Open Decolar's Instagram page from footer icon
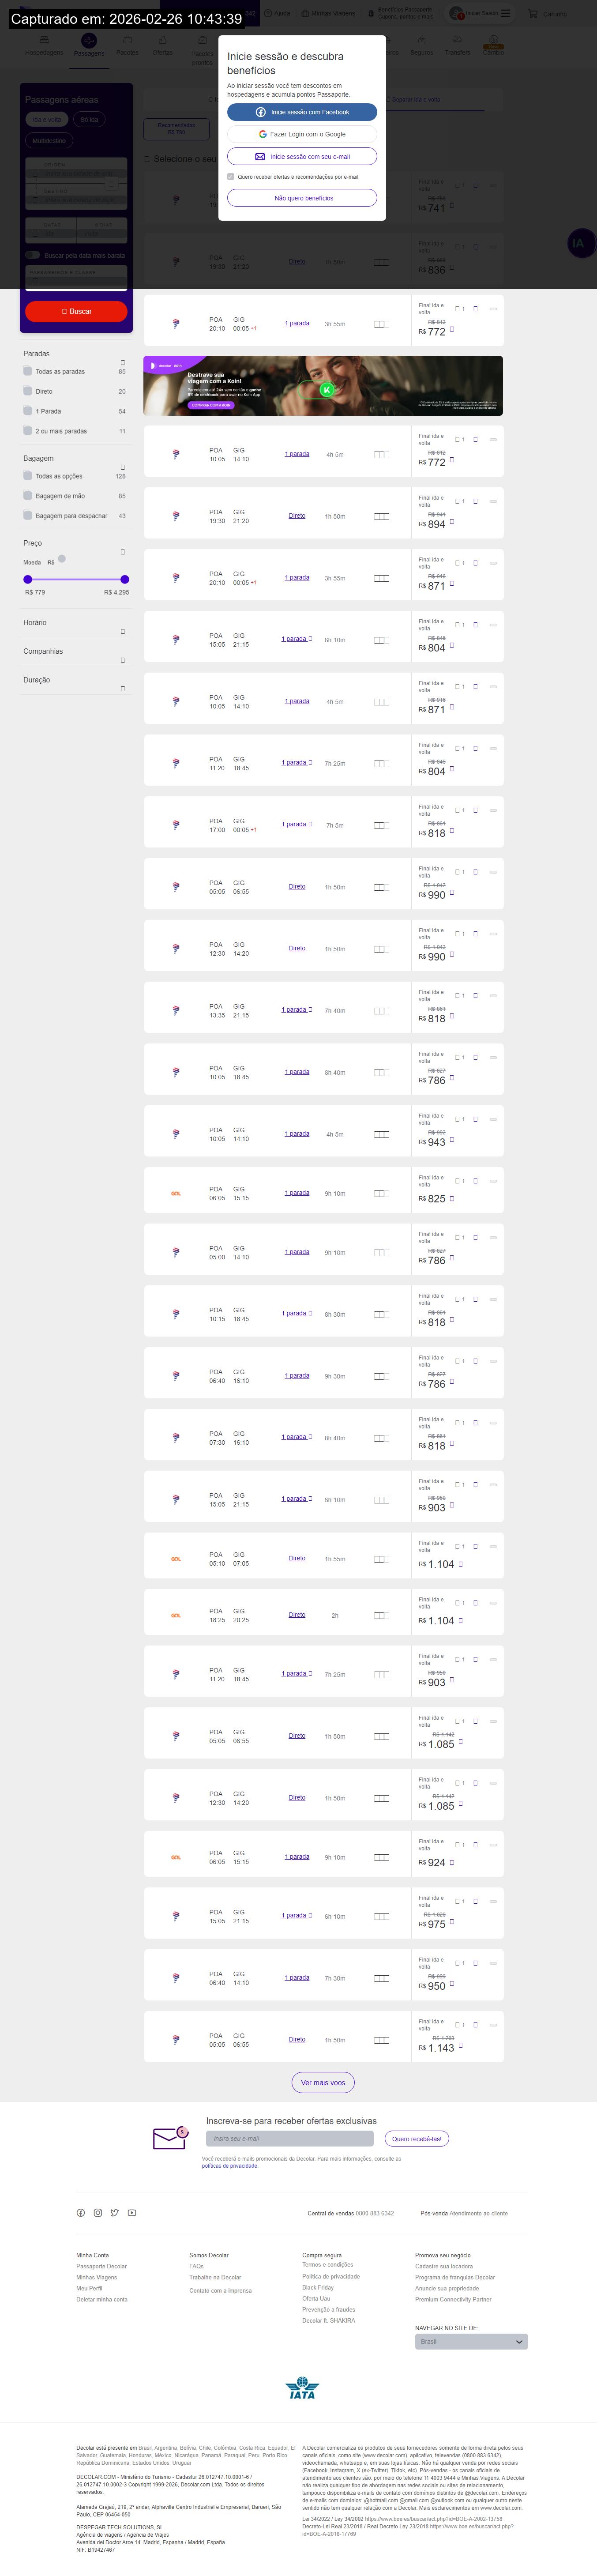597x2576 pixels. [x=98, y=2213]
